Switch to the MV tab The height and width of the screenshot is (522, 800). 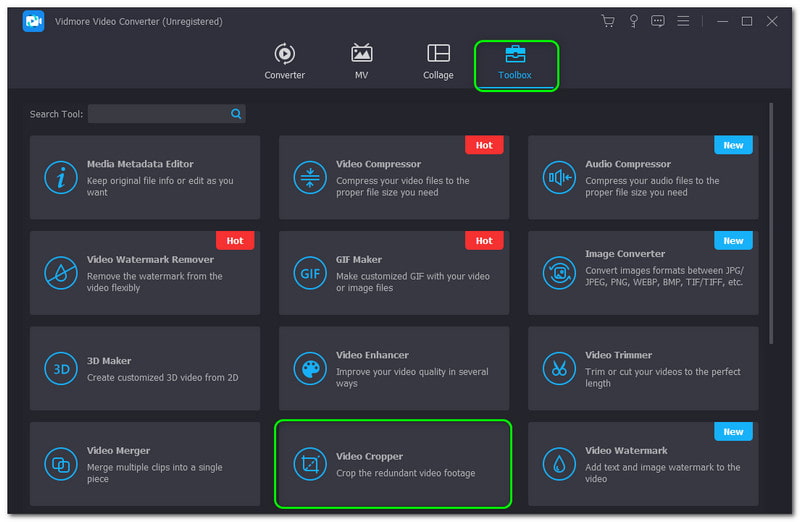pos(361,62)
